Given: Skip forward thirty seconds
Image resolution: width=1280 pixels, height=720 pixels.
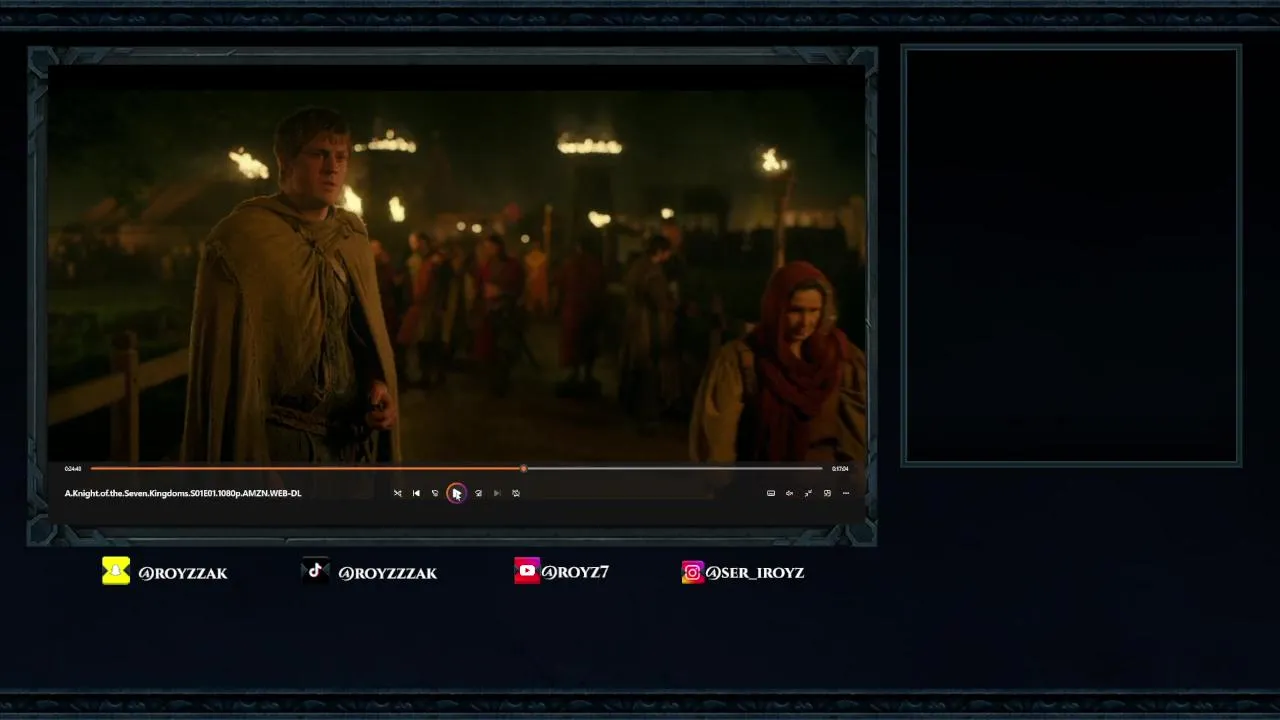Looking at the screenshot, I should pyautogui.click(x=478, y=493).
